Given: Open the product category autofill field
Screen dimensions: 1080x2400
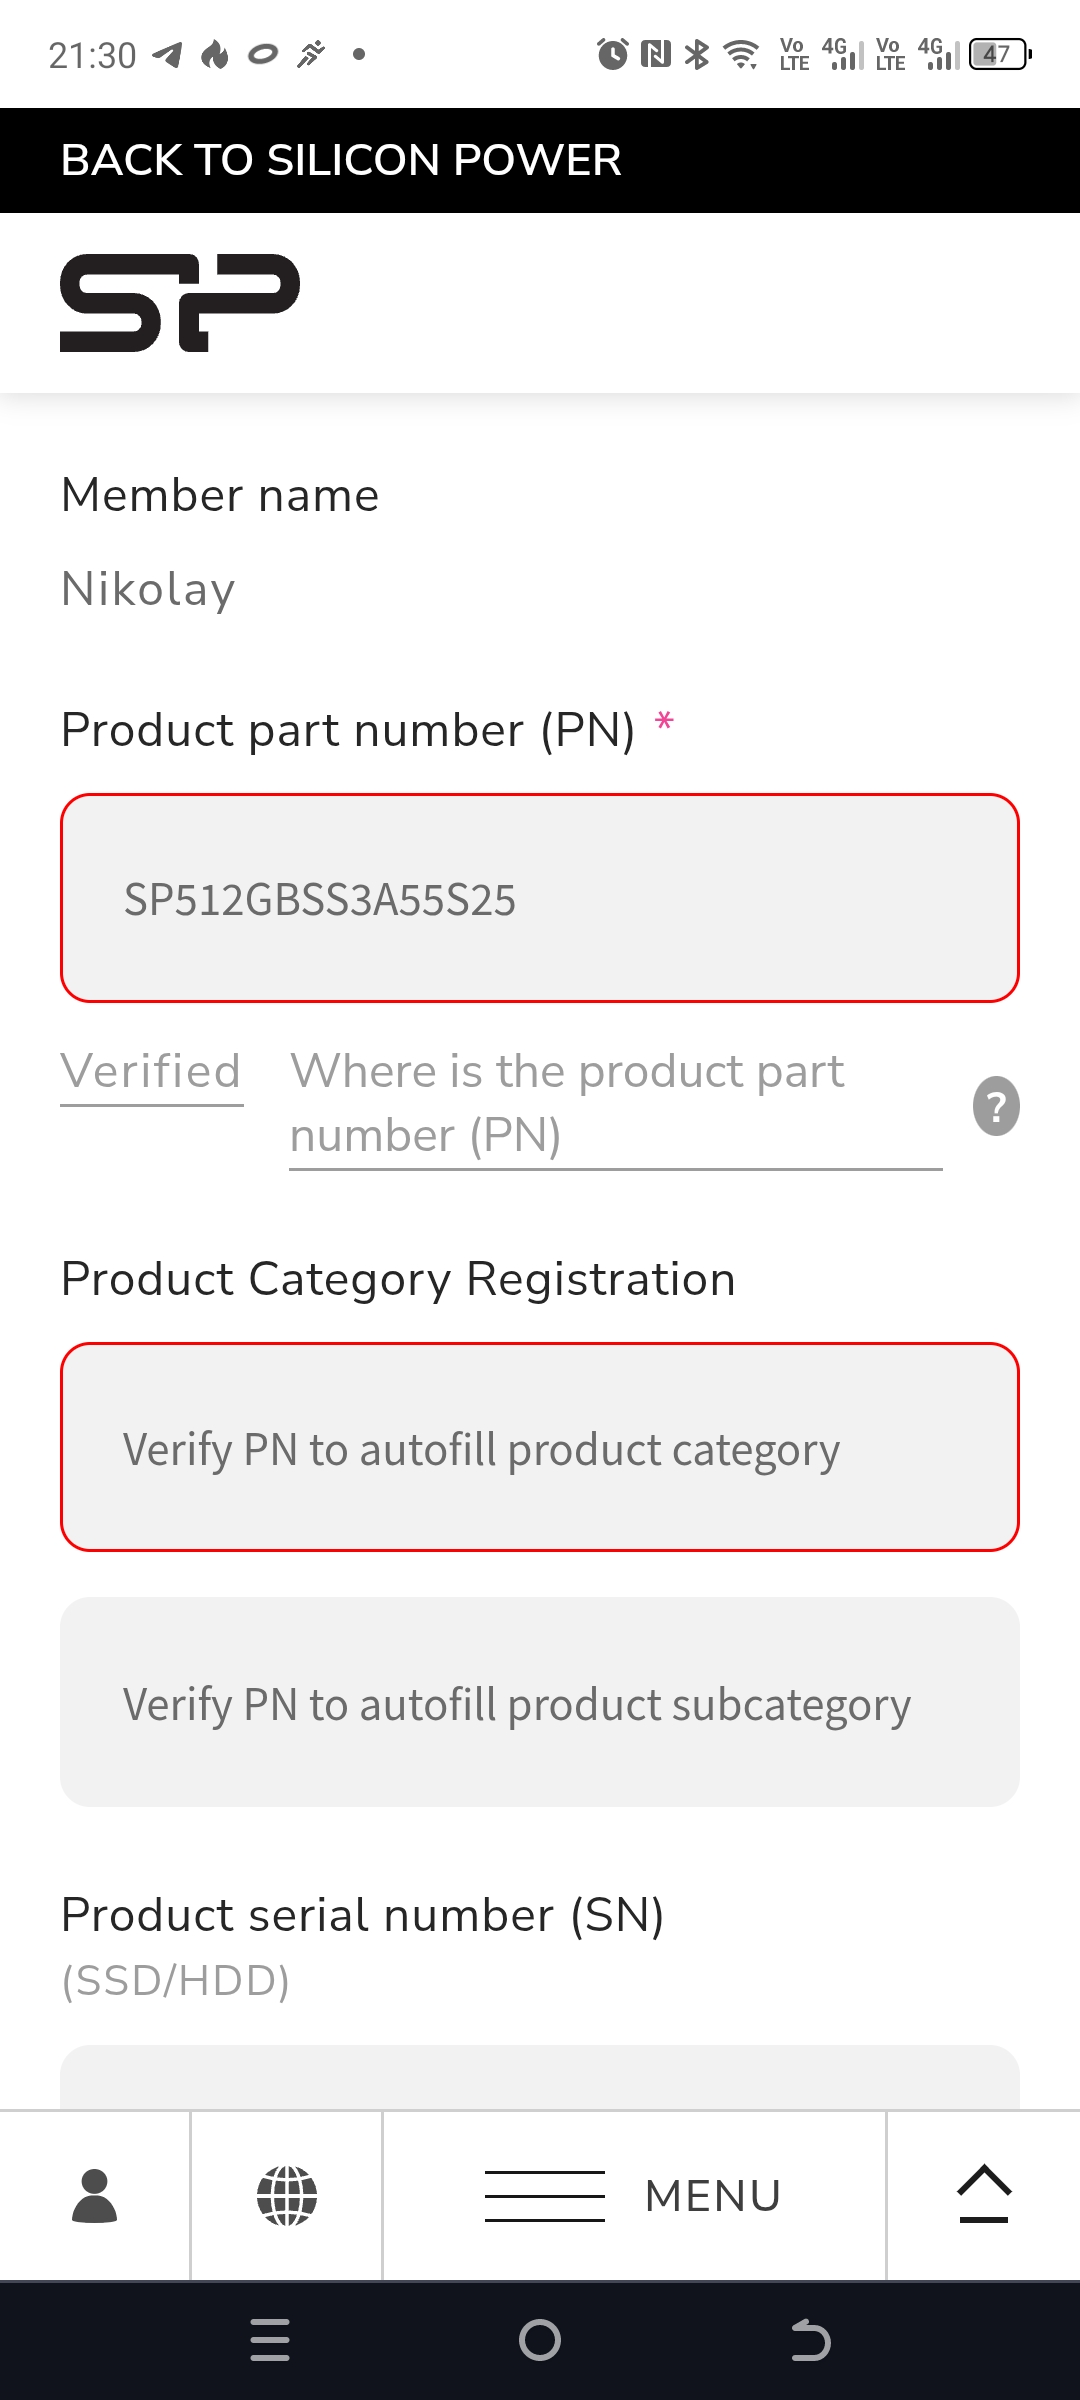Looking at the screenshot, I should pos(540,1448).
